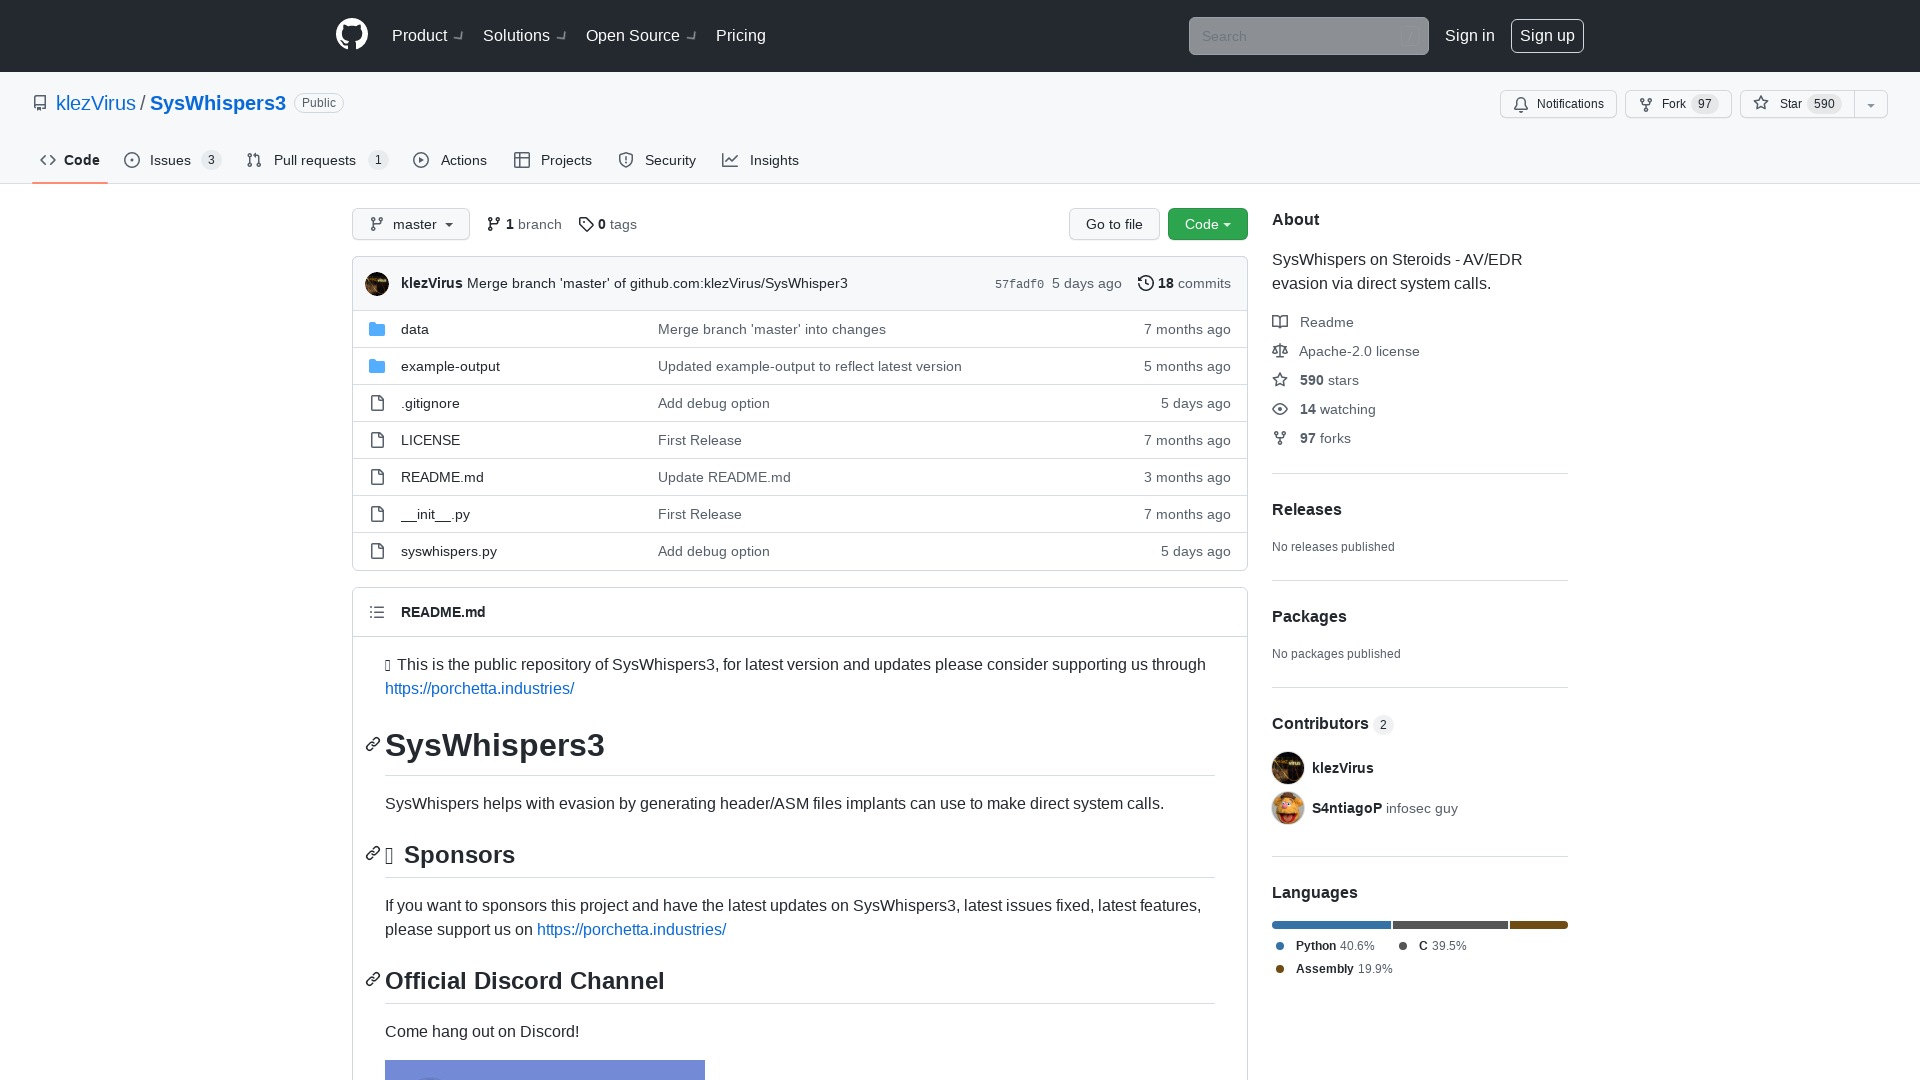Click the Readme book icon in About
This screenshot has width=1920, height=1080.
[1280, 322]
